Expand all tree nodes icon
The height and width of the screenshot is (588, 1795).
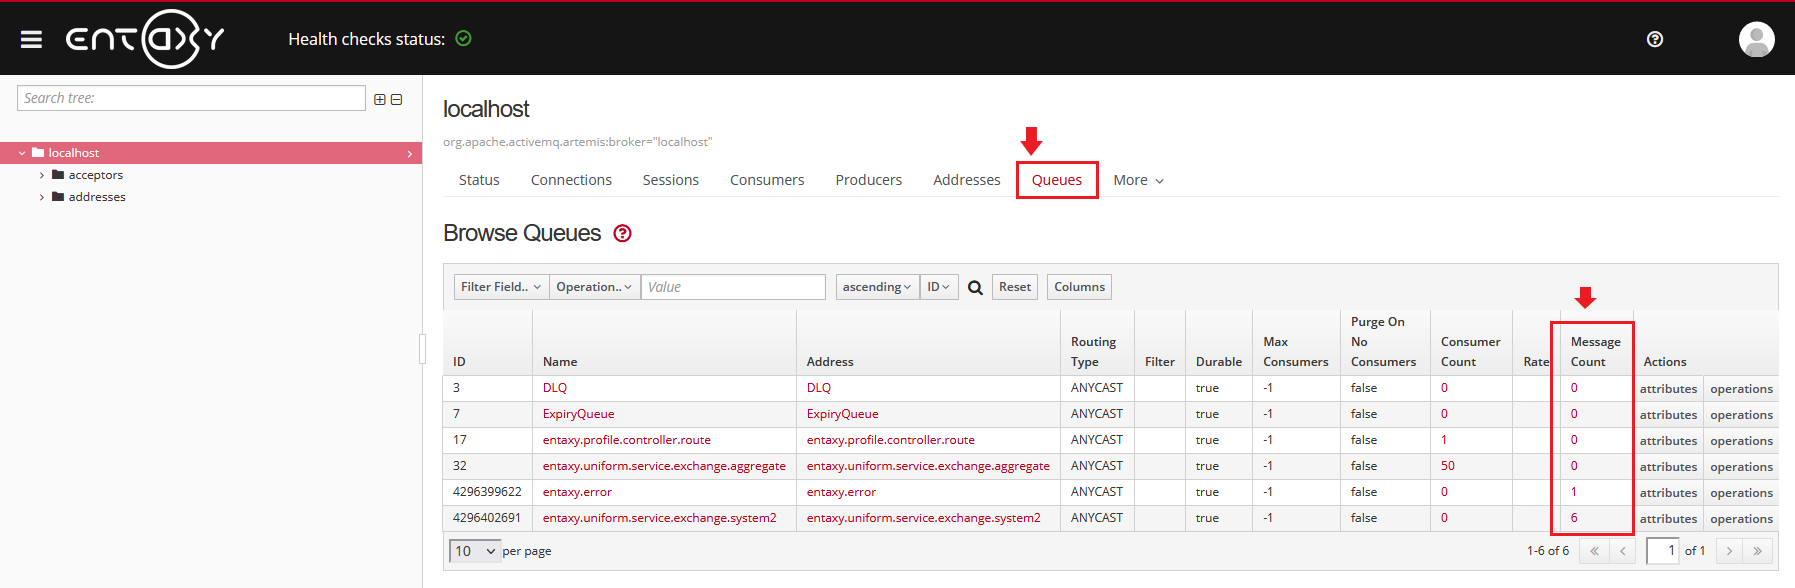(380, 99)
